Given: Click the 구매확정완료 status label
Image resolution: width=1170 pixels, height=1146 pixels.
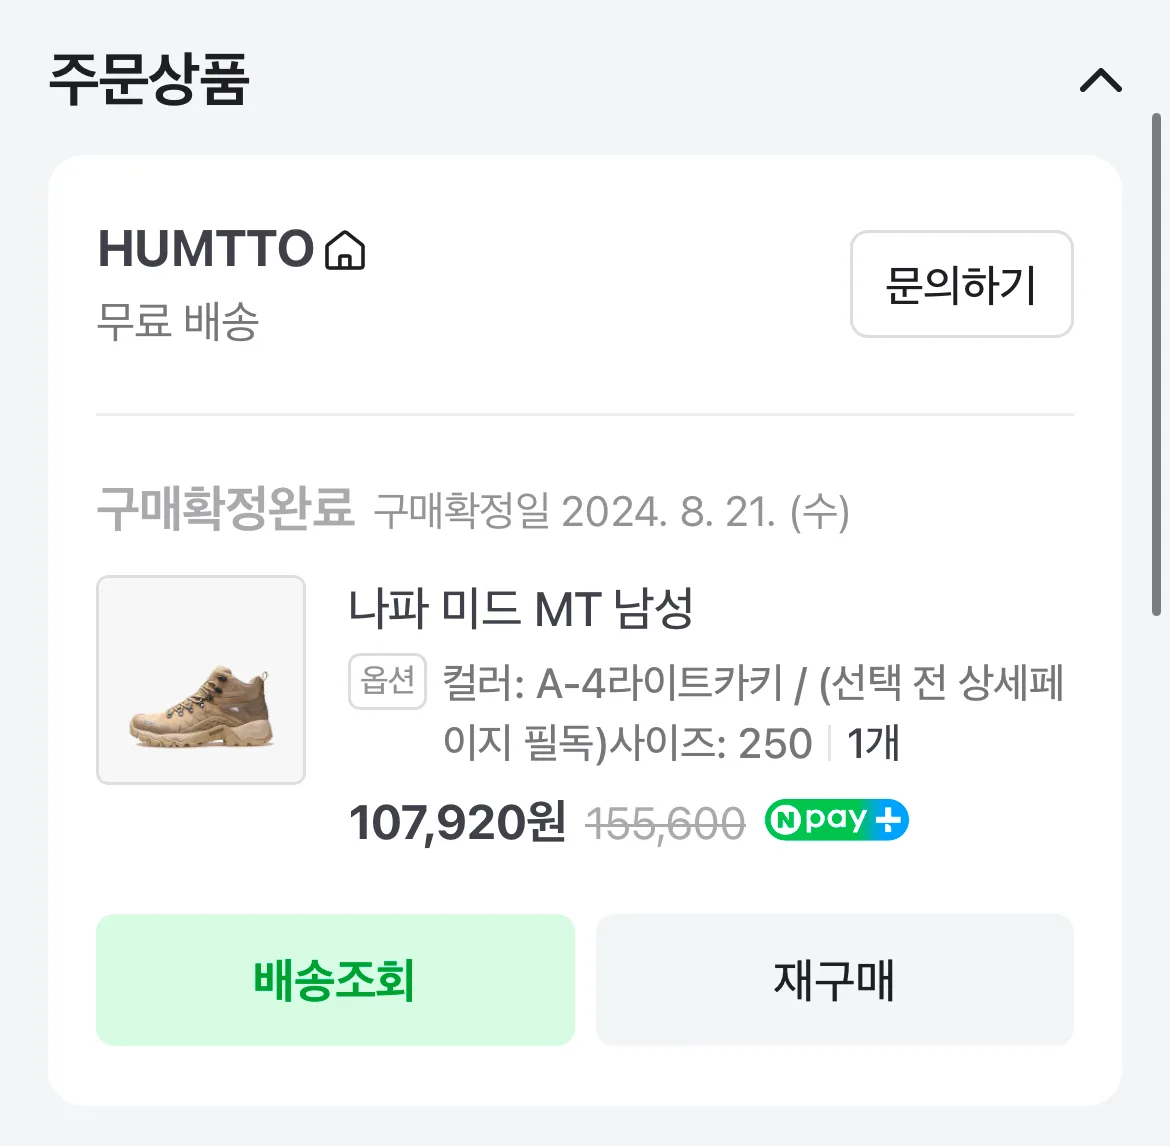Looking at the screenshot, I should [x=225, y=509].
